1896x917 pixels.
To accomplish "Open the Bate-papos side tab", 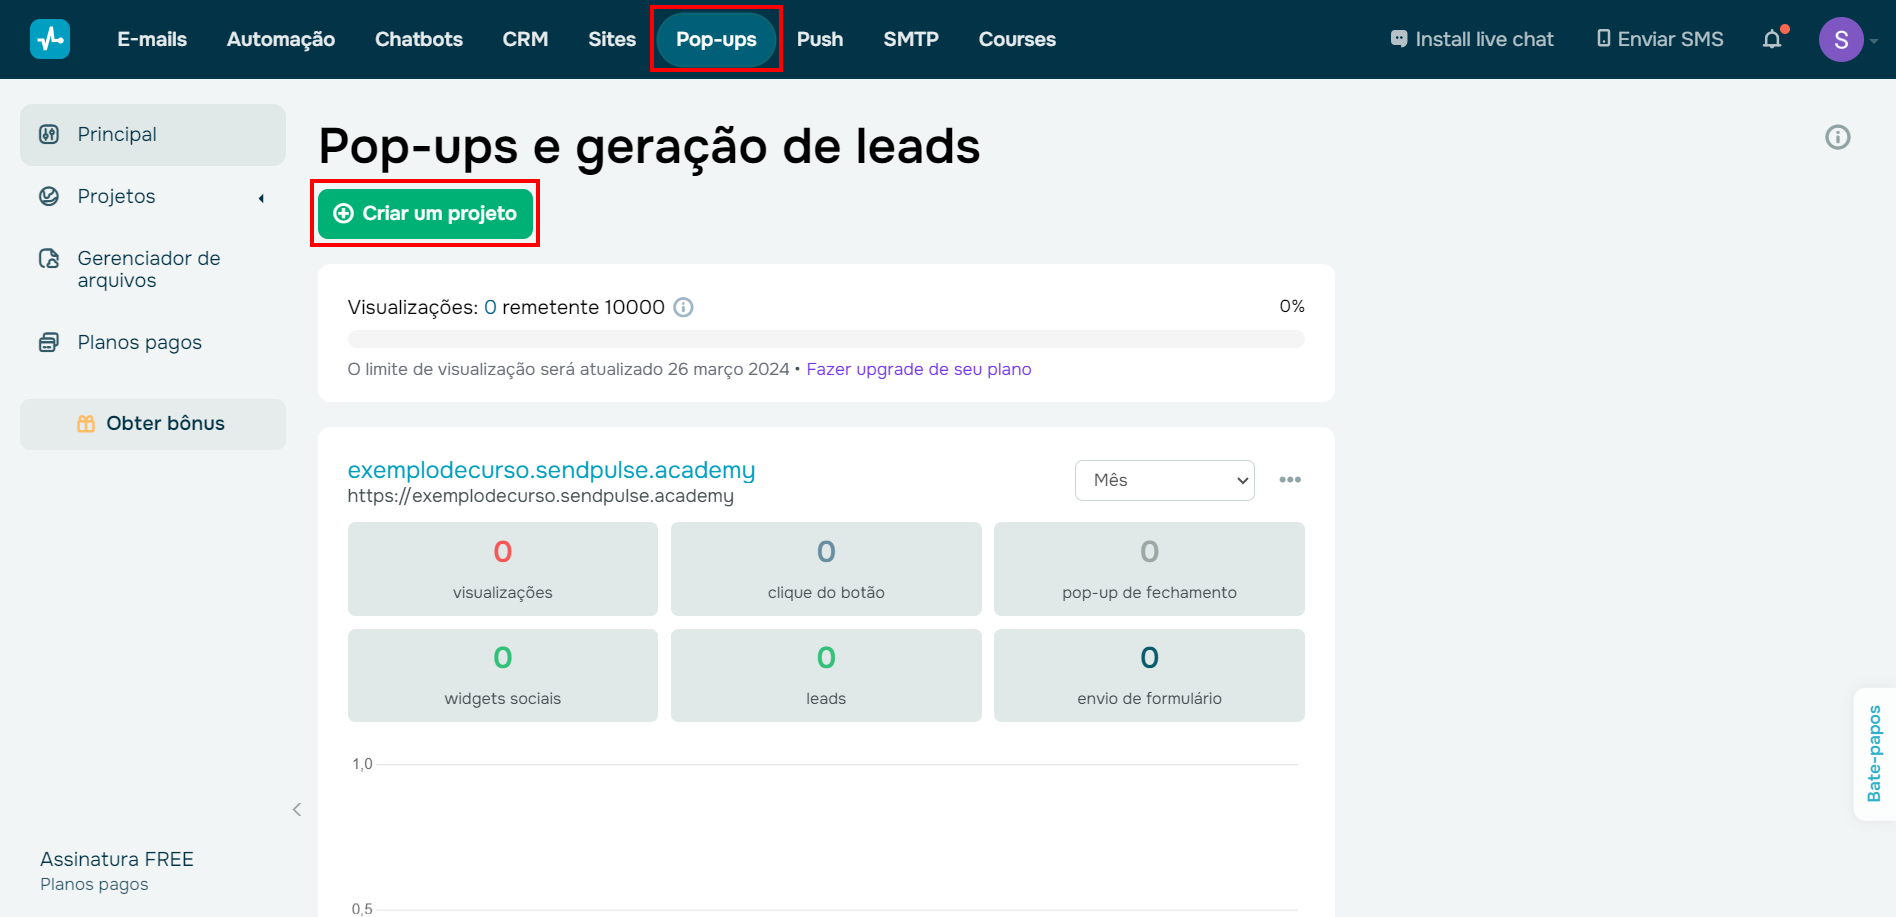I will click(1875, 754).
